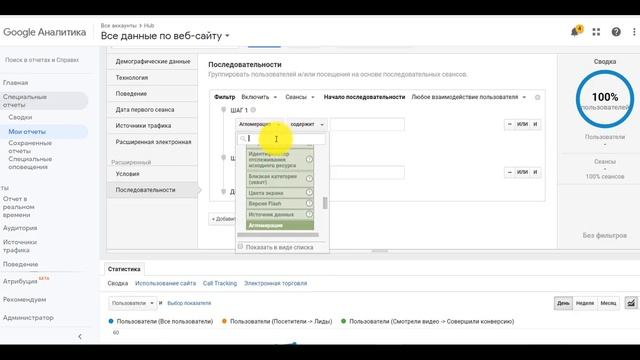Show info for Источник данных dimension
Image resolution: width=640 pixels, height=360 pixels.
pyautogui.click(x=309, y=213)
